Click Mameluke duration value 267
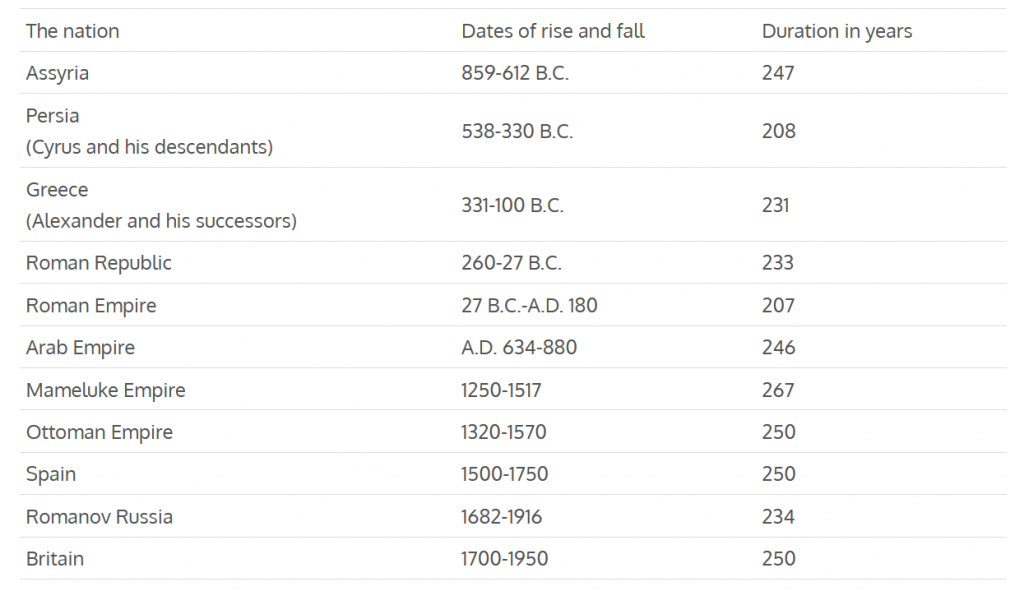1024x591 pixels. [778, 390]
